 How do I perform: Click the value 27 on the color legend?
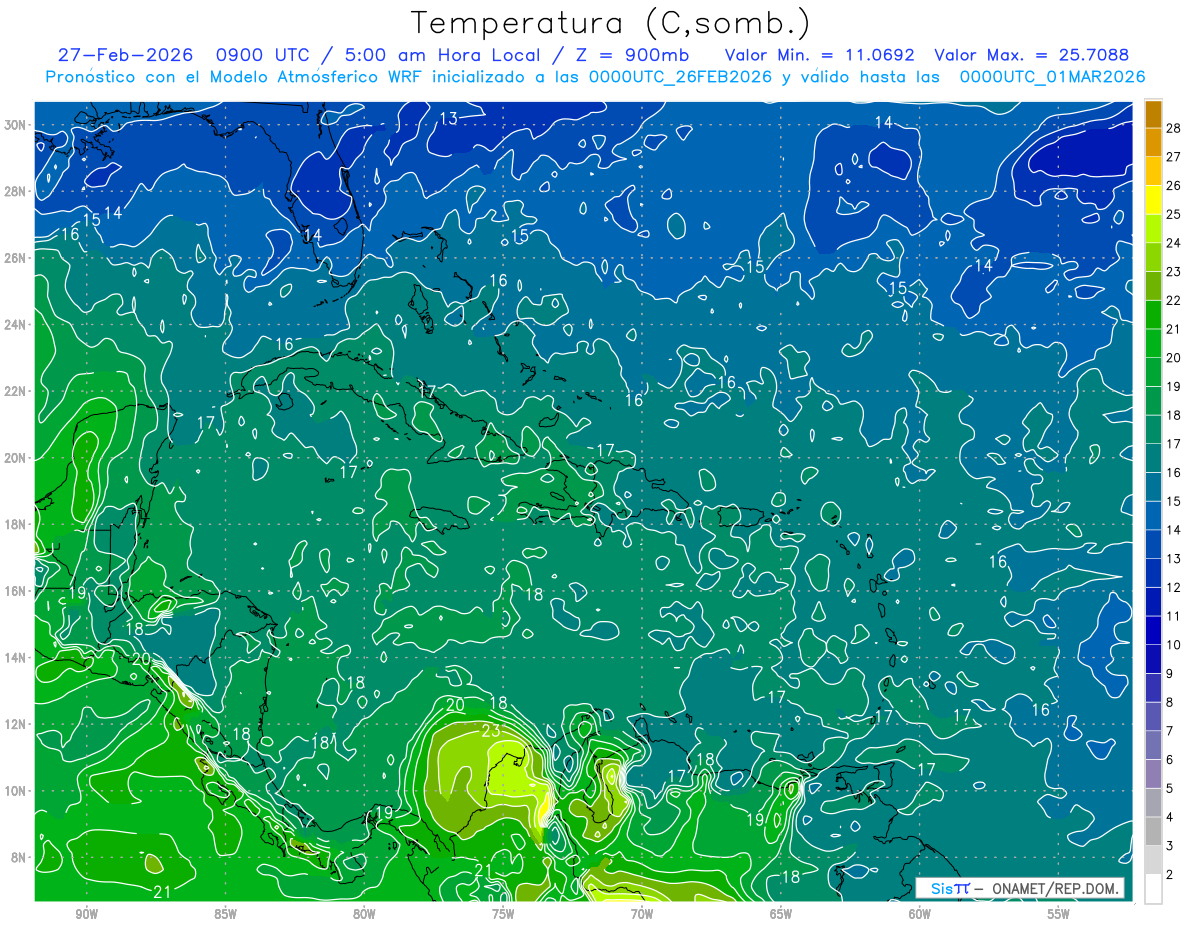pos(1174,157)
